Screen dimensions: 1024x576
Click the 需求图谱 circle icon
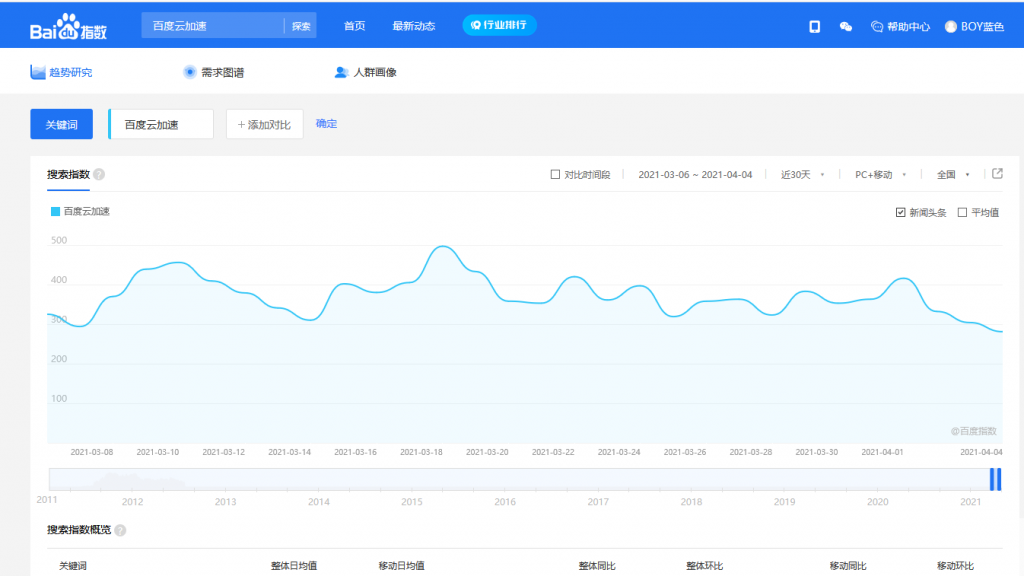click(189, 72)
